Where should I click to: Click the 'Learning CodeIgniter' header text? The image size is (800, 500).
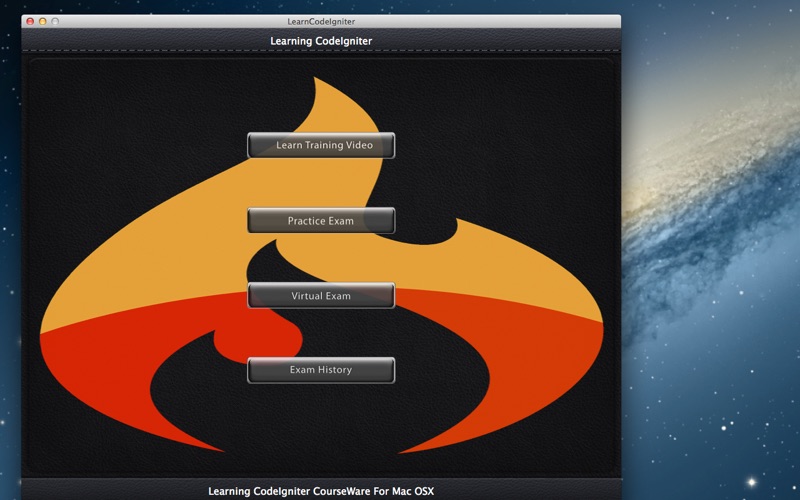tap(321, 41)
